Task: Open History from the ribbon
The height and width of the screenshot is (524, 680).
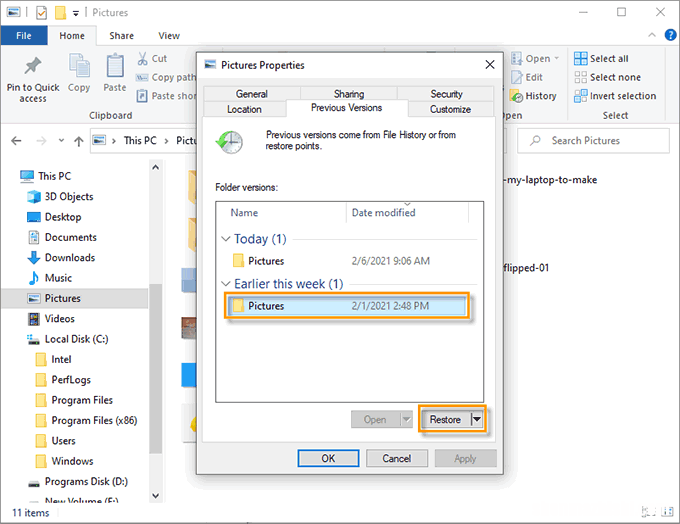Action: 533,96
